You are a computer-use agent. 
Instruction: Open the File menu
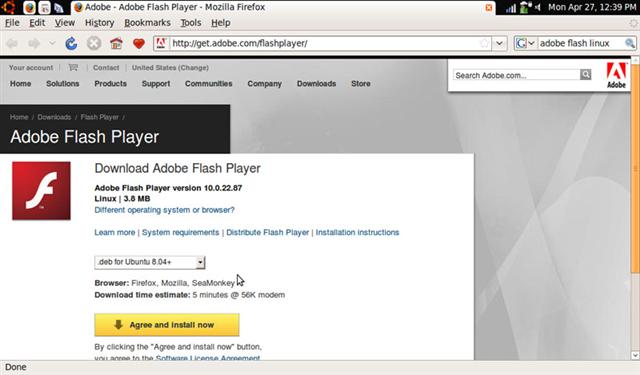click(12, 23)
